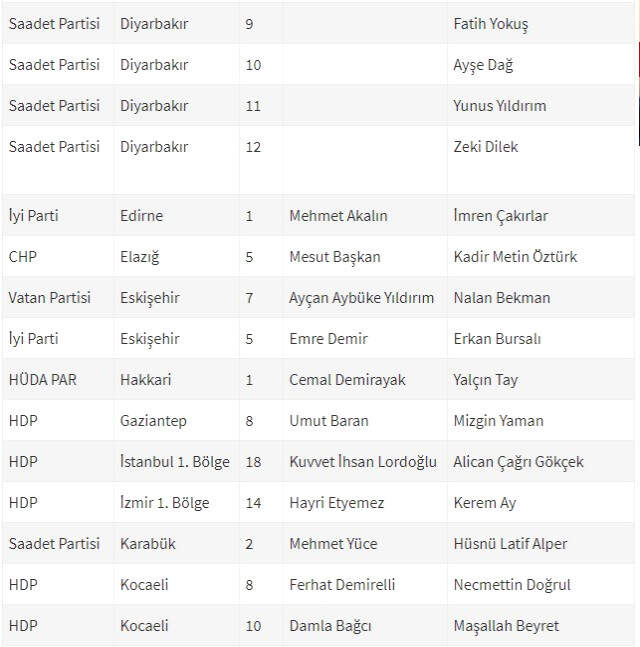Select Emre Demir in Eskişehir row

(x=328, y=338)
